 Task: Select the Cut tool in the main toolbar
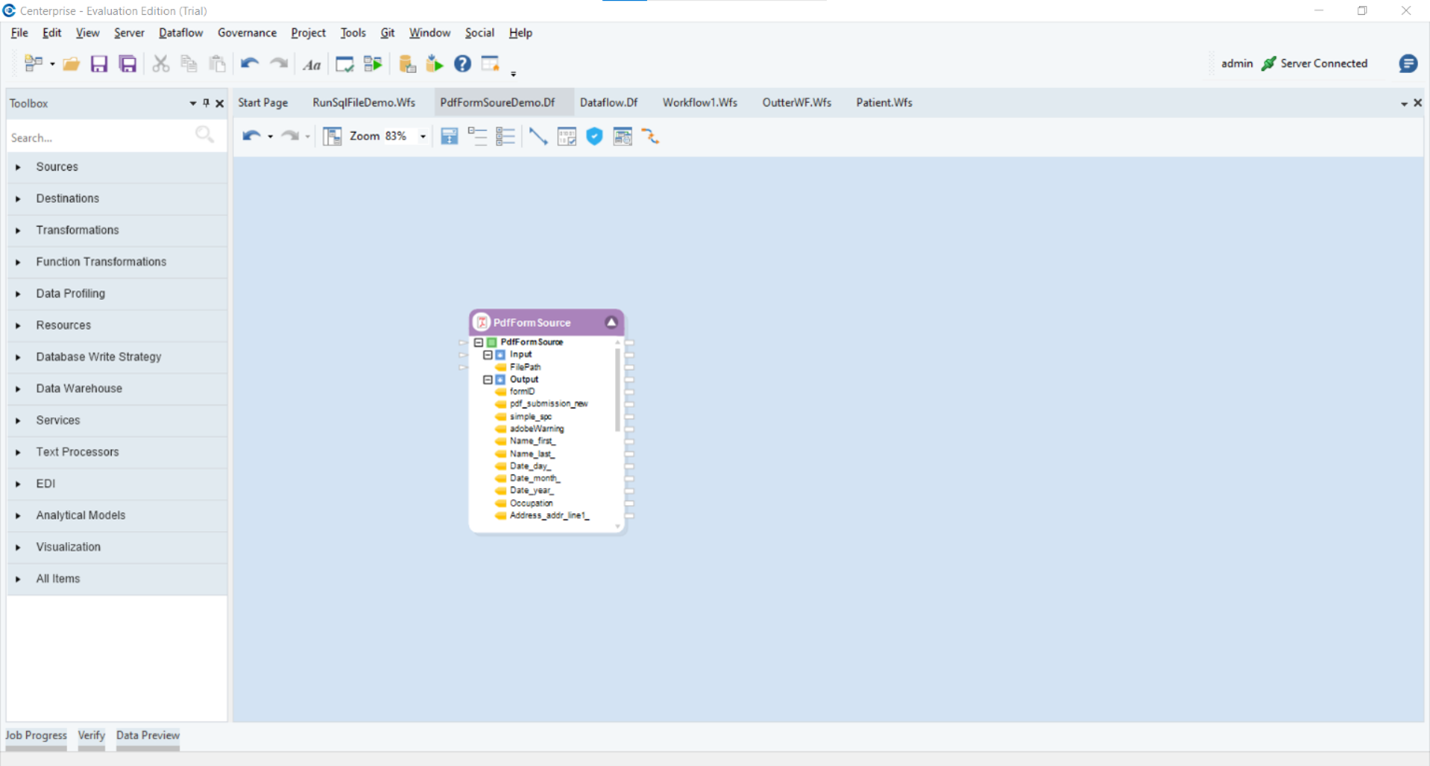point(161,63)
